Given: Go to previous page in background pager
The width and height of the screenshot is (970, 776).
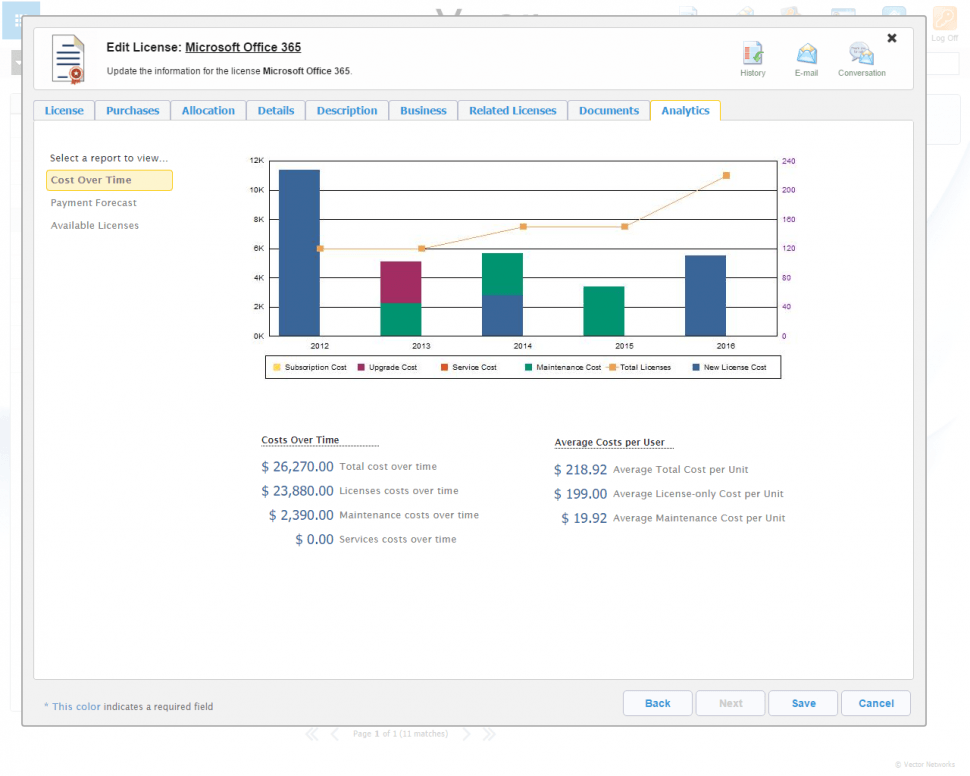Looking at the screenshot, I should (x=335, y=735).
